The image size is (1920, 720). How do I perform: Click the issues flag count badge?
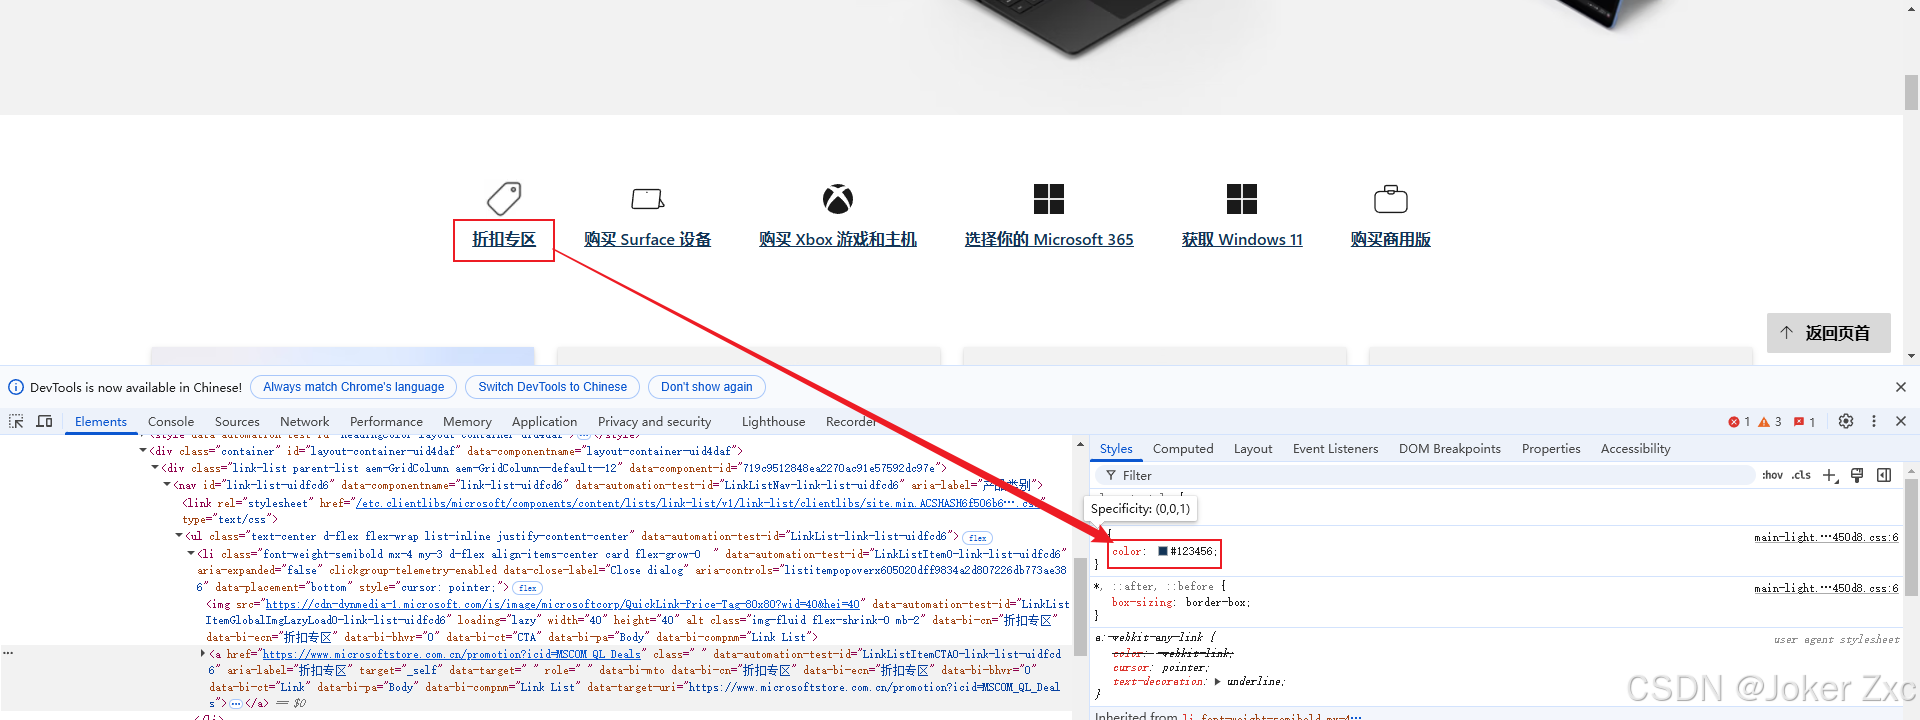(1804, 422)
